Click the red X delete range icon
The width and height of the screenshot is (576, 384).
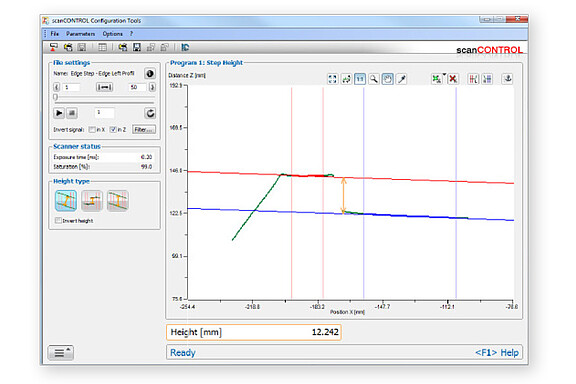click(453, 79)
